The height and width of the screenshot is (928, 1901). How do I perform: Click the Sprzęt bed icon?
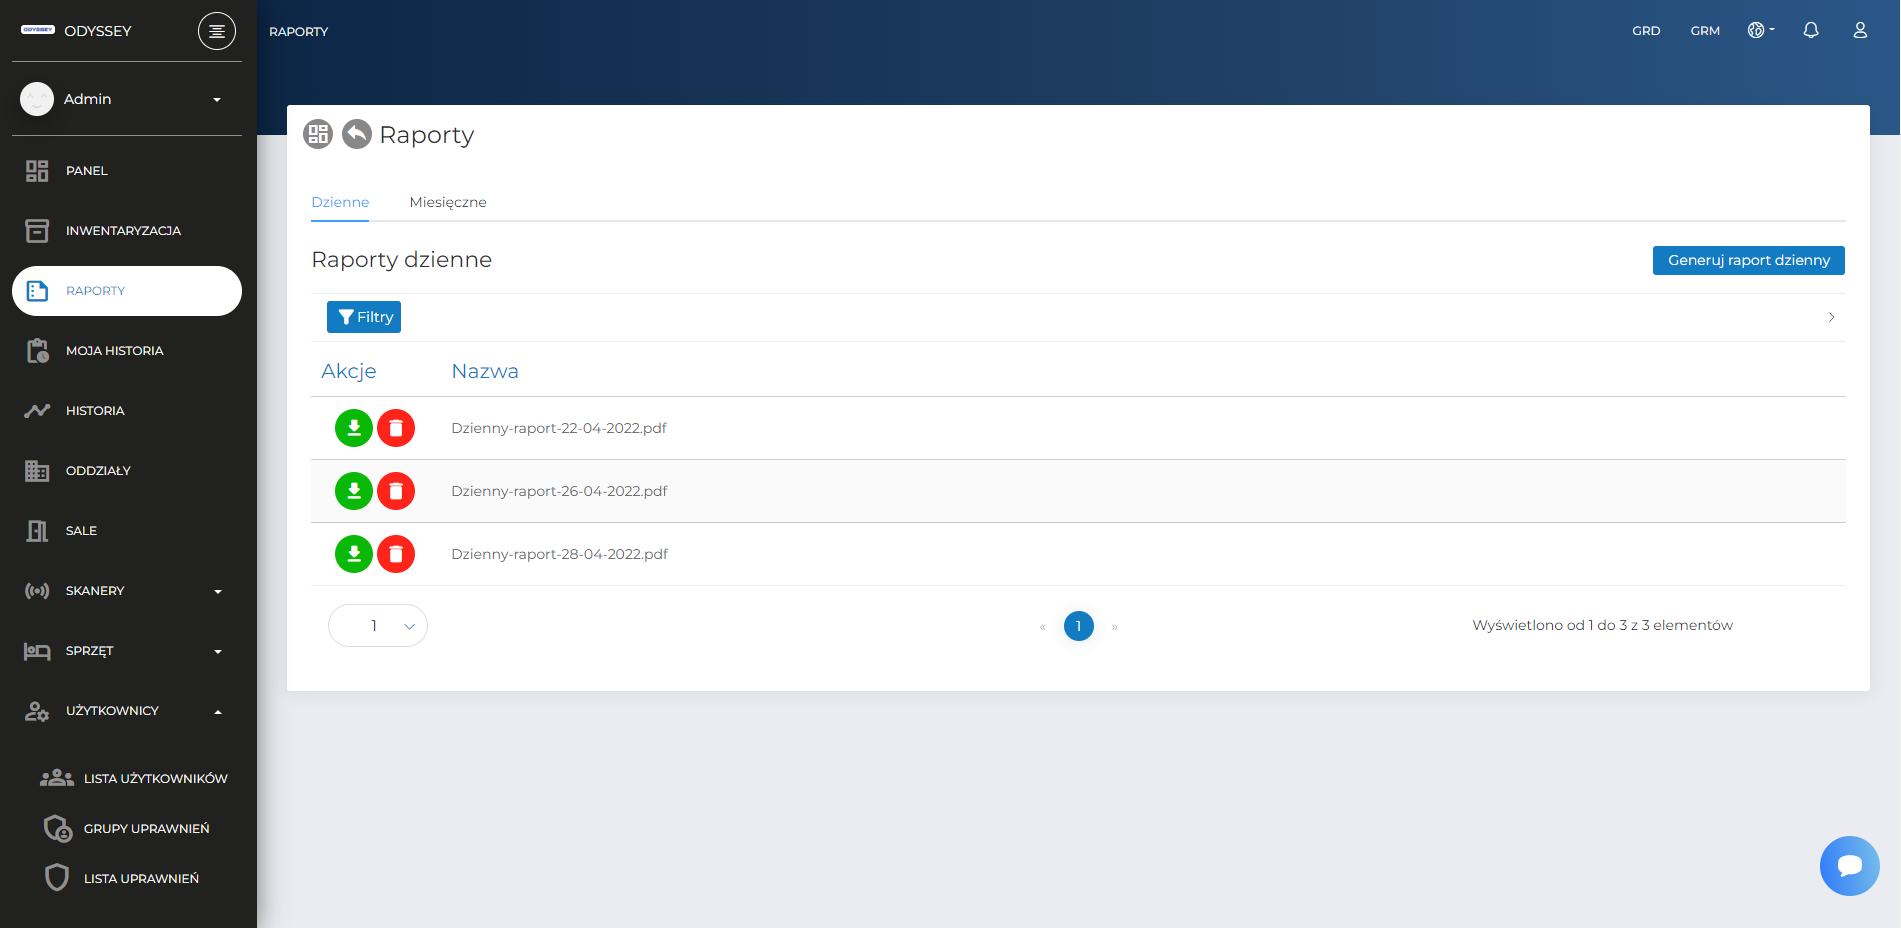tap(37, 651)
